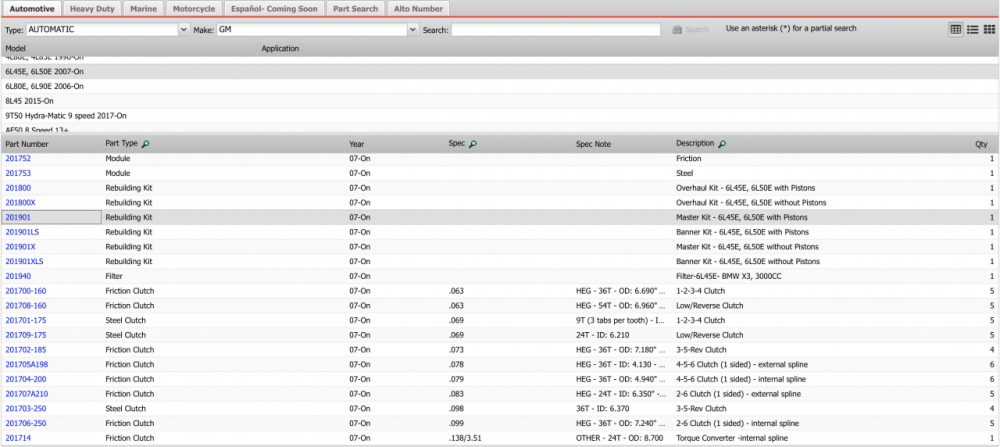The image size is (1000, 447).
Task: Click magnifier icon beside Spec header
Action: (473, 144)
